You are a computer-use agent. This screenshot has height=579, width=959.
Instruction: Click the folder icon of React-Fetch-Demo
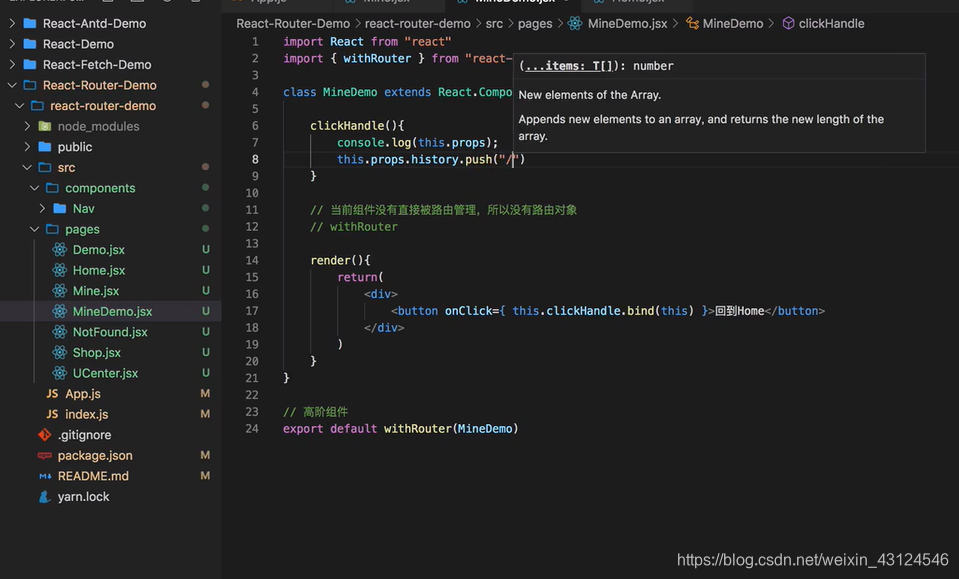(x=29, y=64)
